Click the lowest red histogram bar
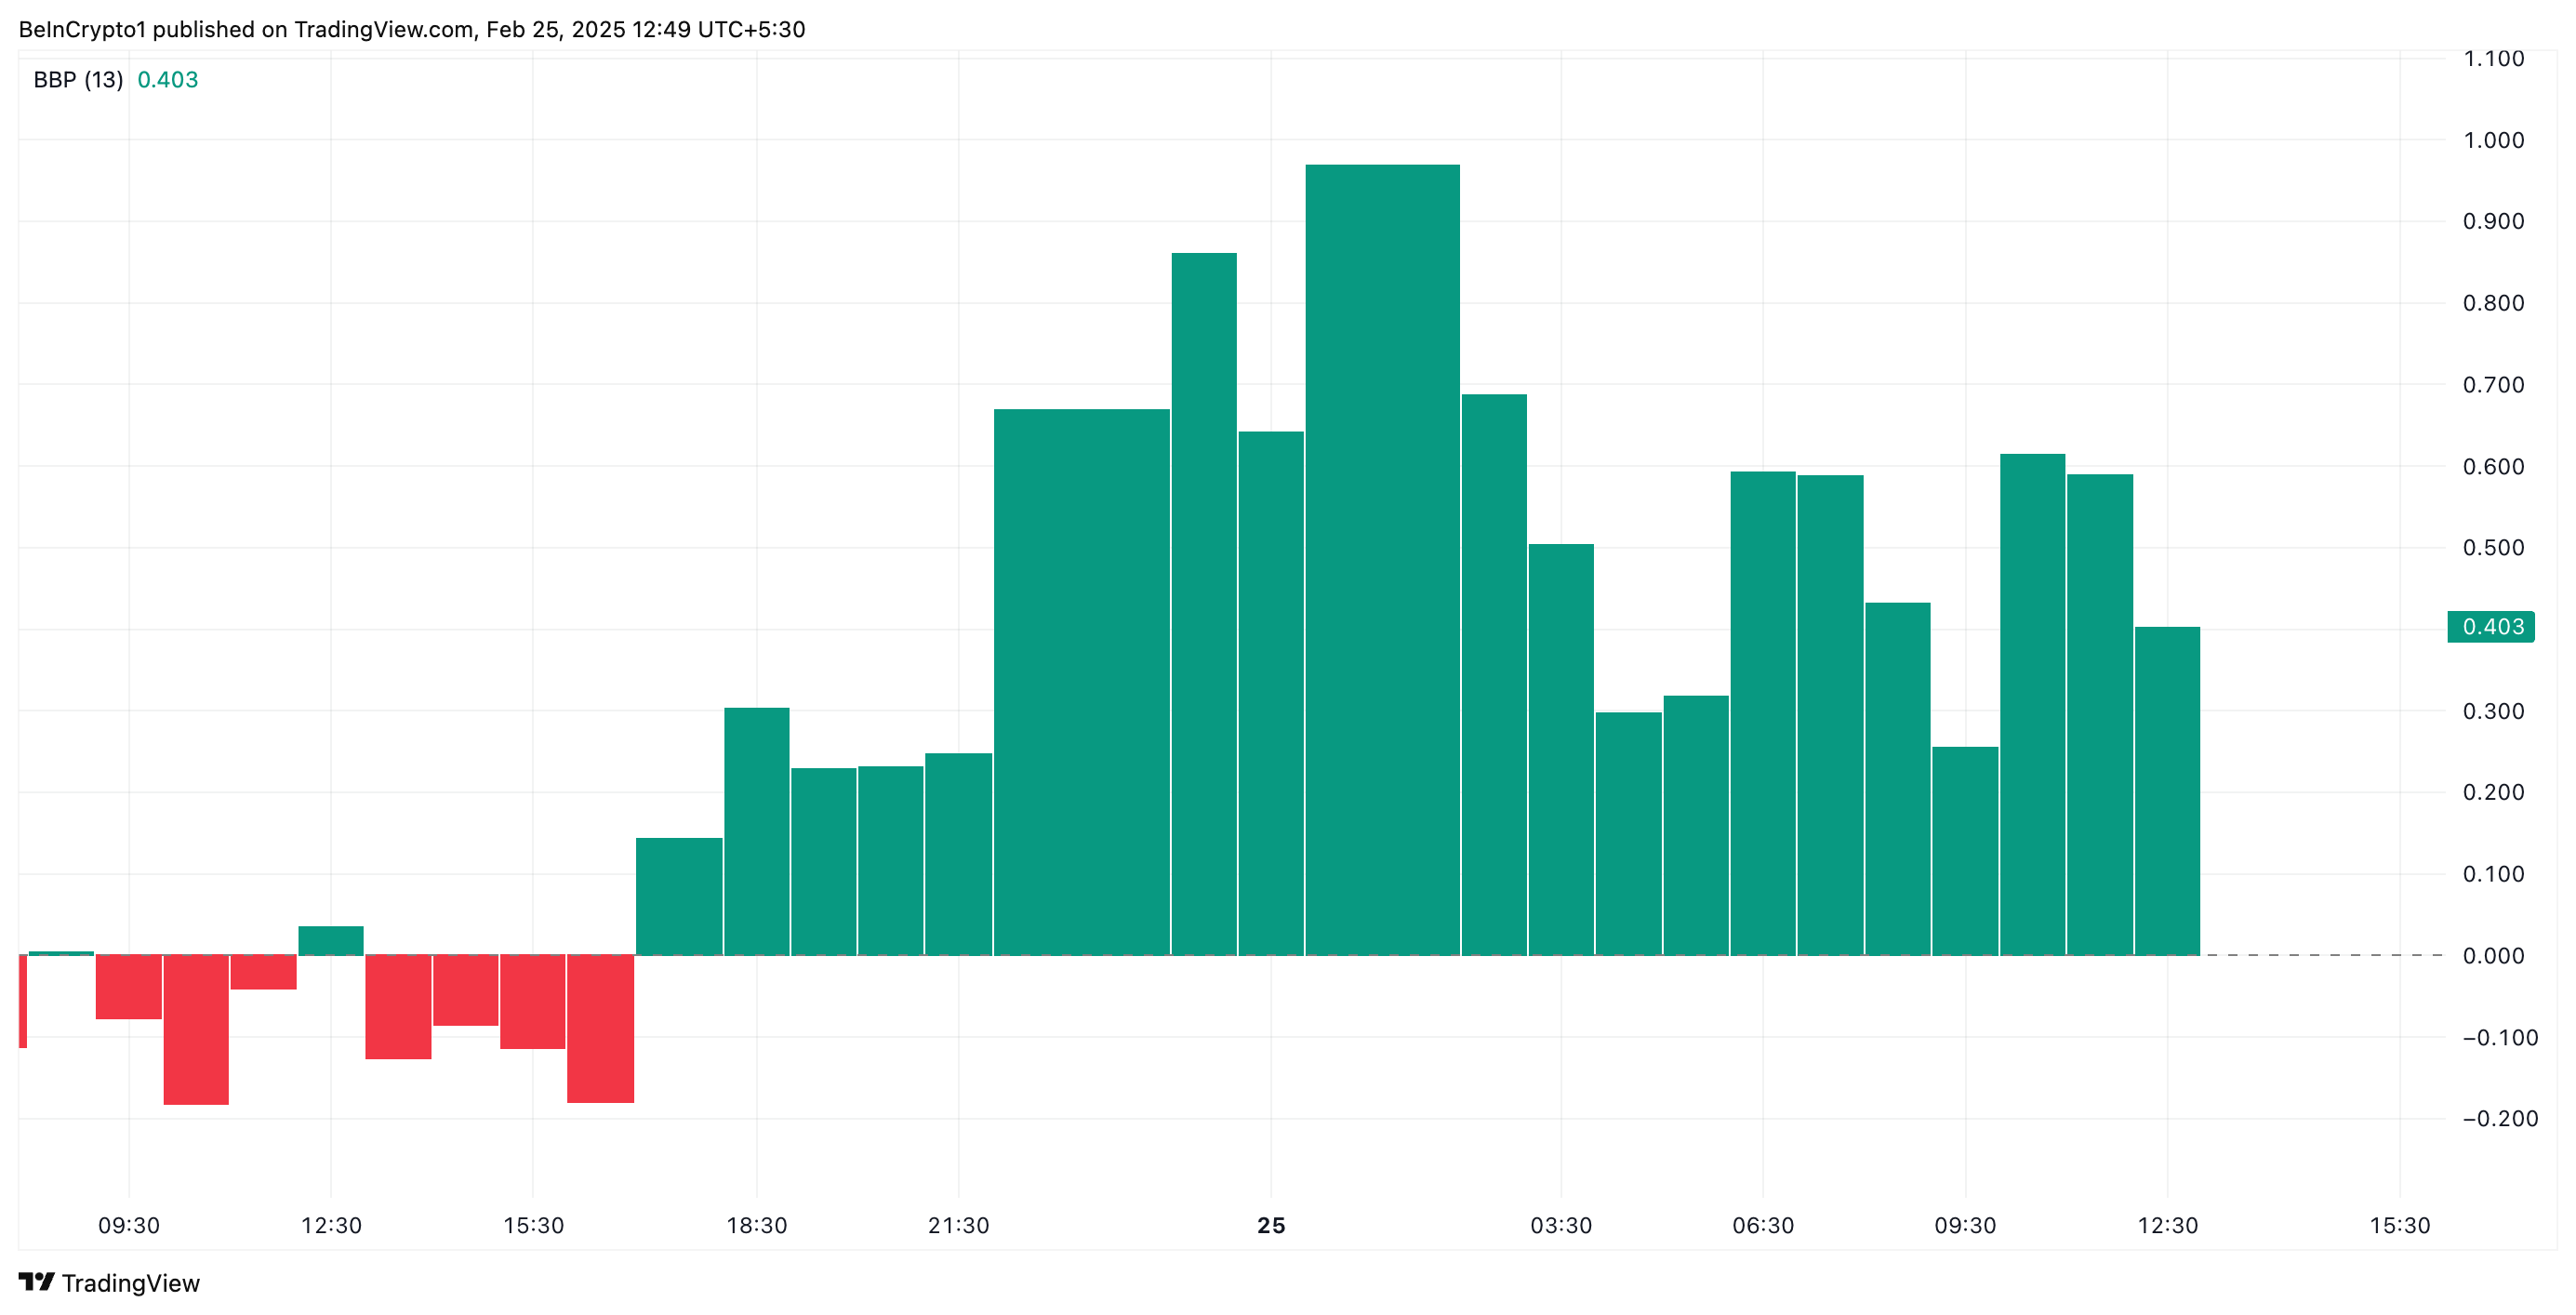2576x1315 pixels. click(196, 1030)
